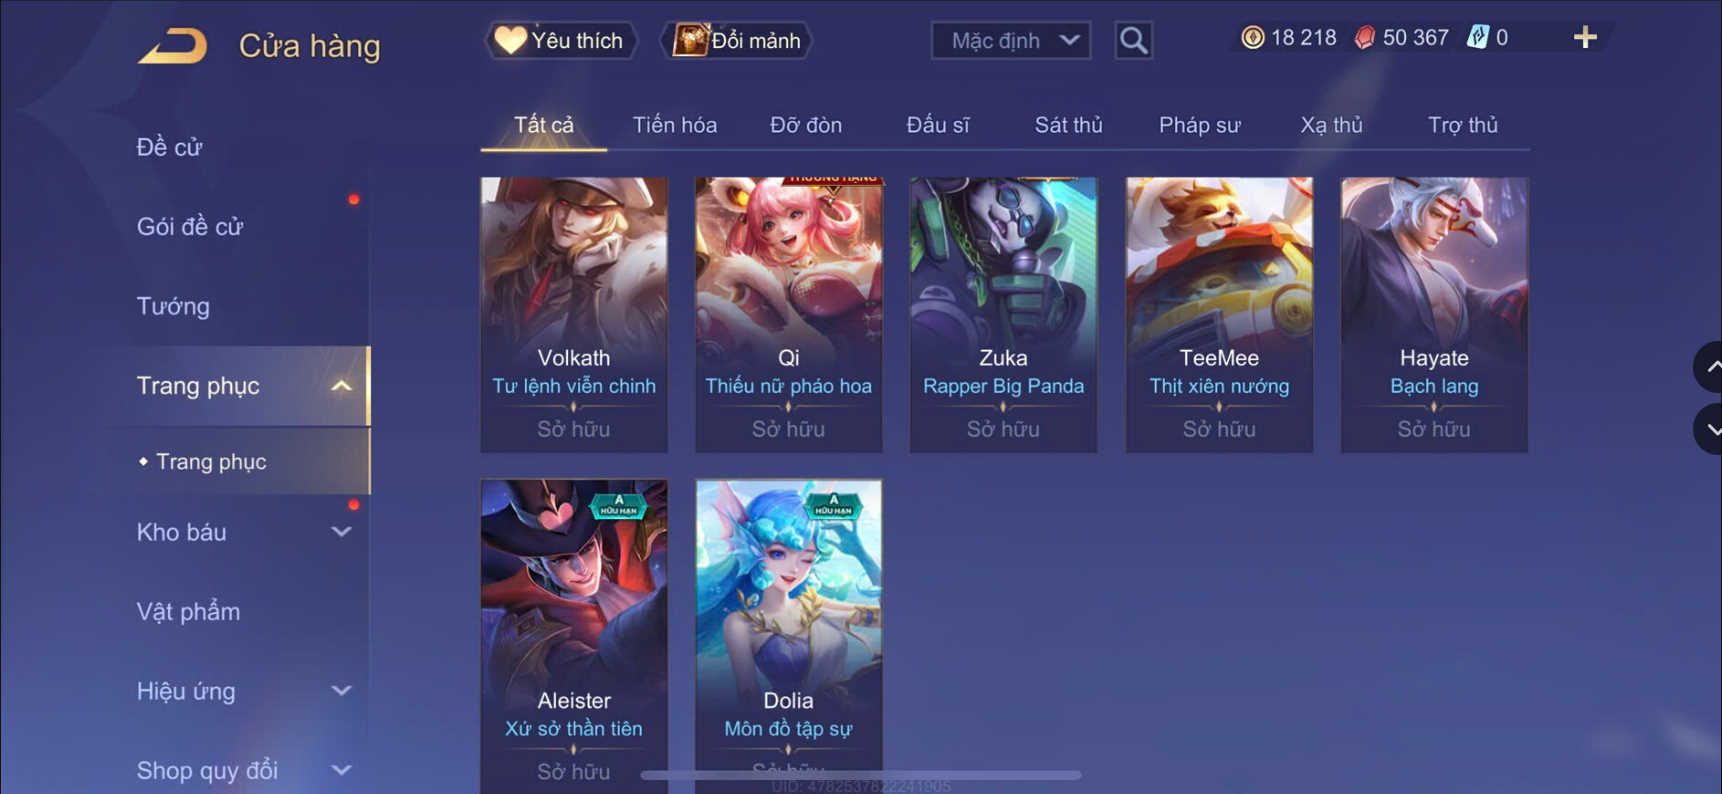
Task: Click the horizontal scrollbar at the bottom
Action: (860, 775)
